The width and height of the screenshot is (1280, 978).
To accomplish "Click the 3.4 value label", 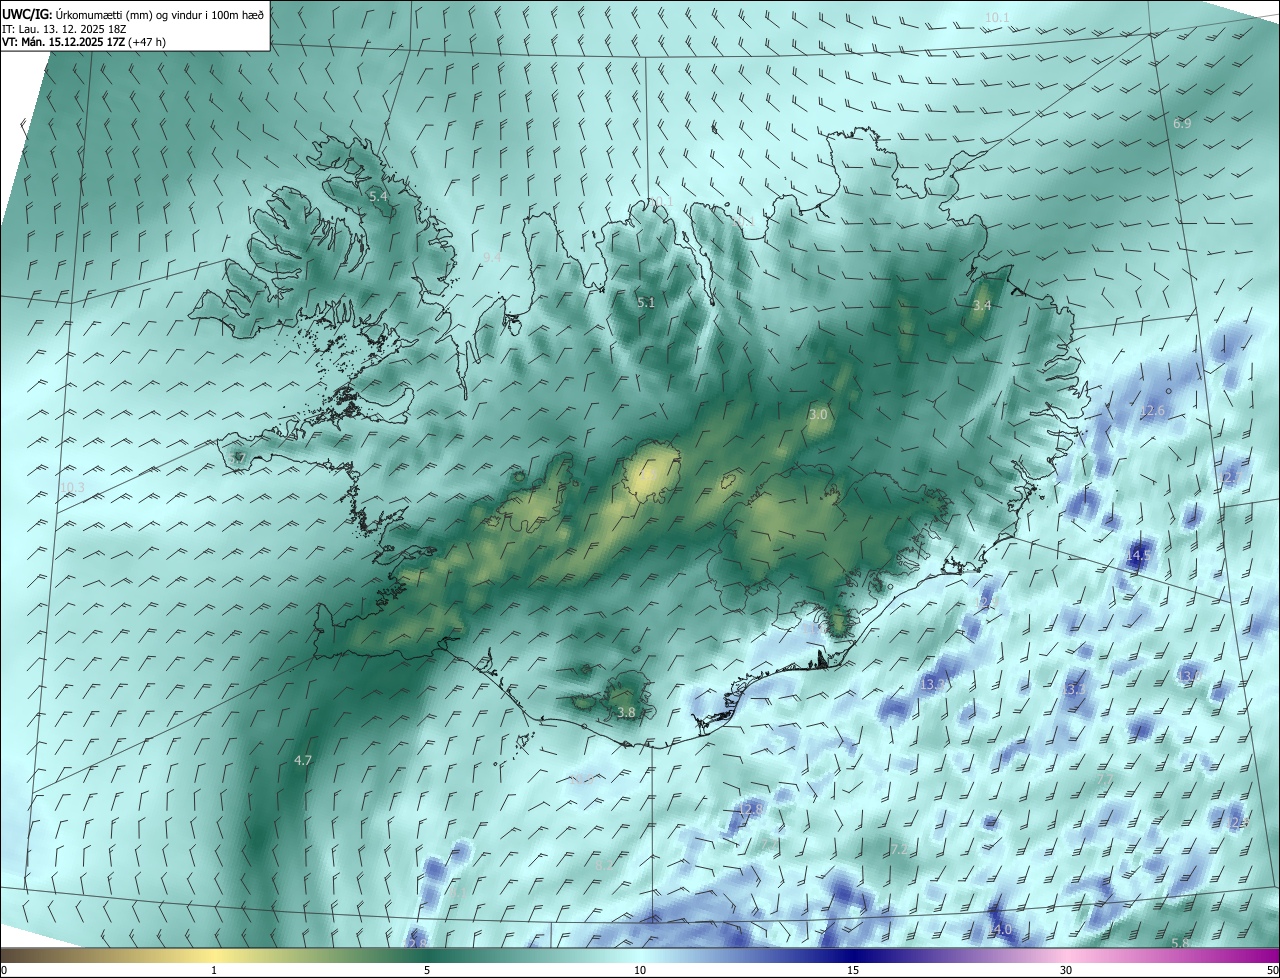I will click(982, 305).
